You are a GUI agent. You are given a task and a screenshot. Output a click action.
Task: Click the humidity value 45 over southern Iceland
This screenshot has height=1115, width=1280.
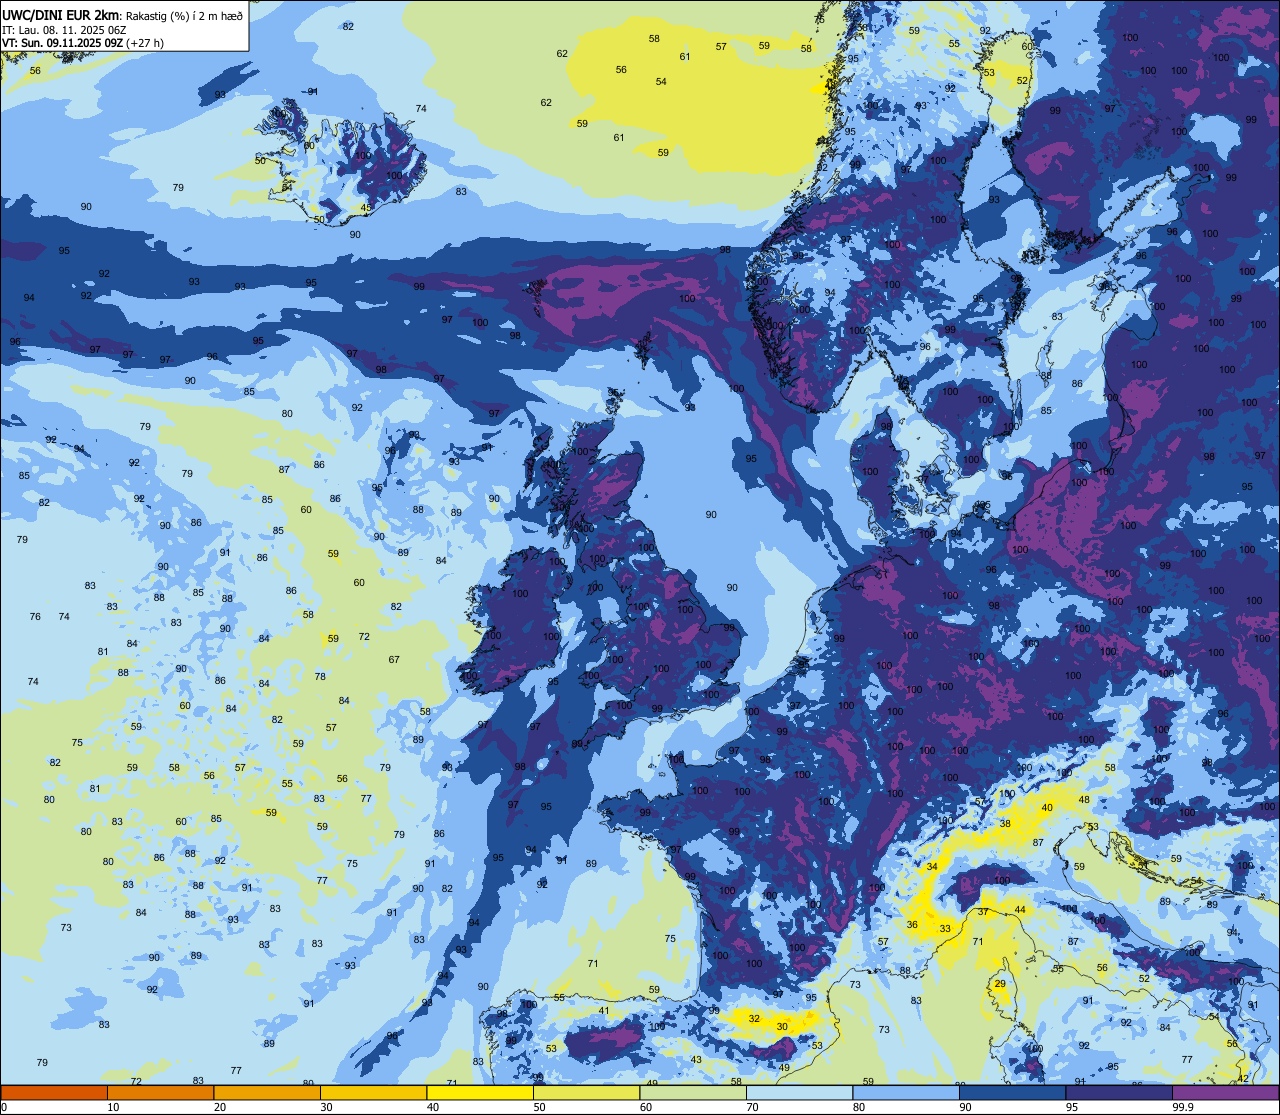pyautogui.click(x=366, y=208)
